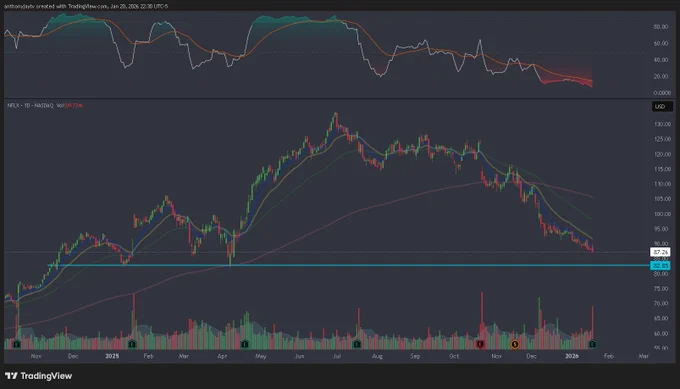Select the Jun label on the time axis

coord(299,356)
